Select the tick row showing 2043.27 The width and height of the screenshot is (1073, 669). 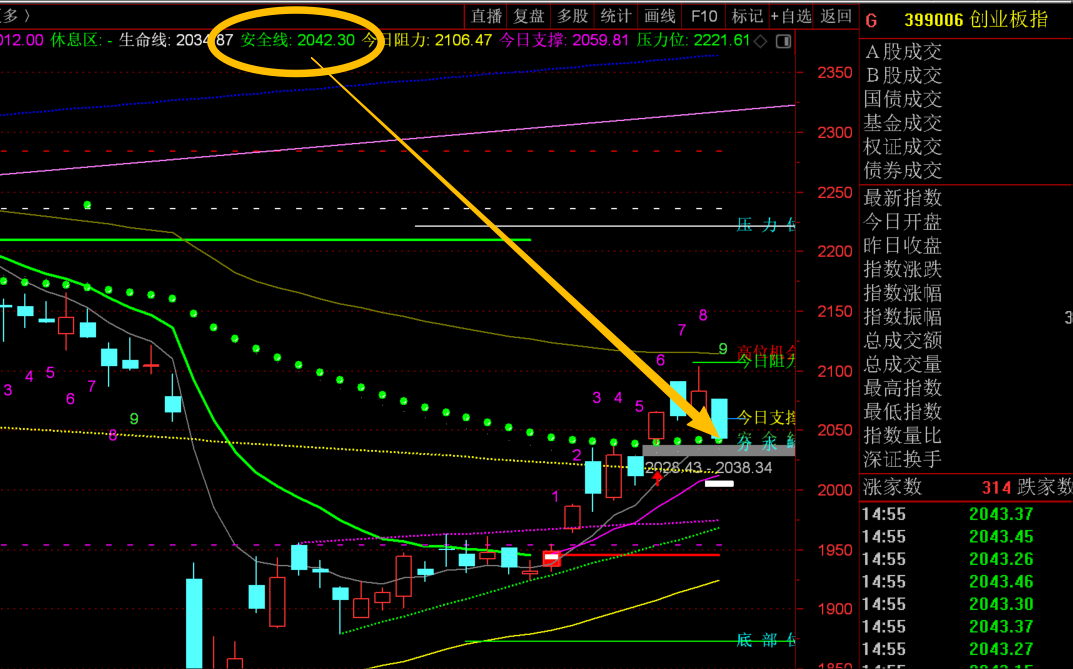pyautogui.click(x=966, y=649)
